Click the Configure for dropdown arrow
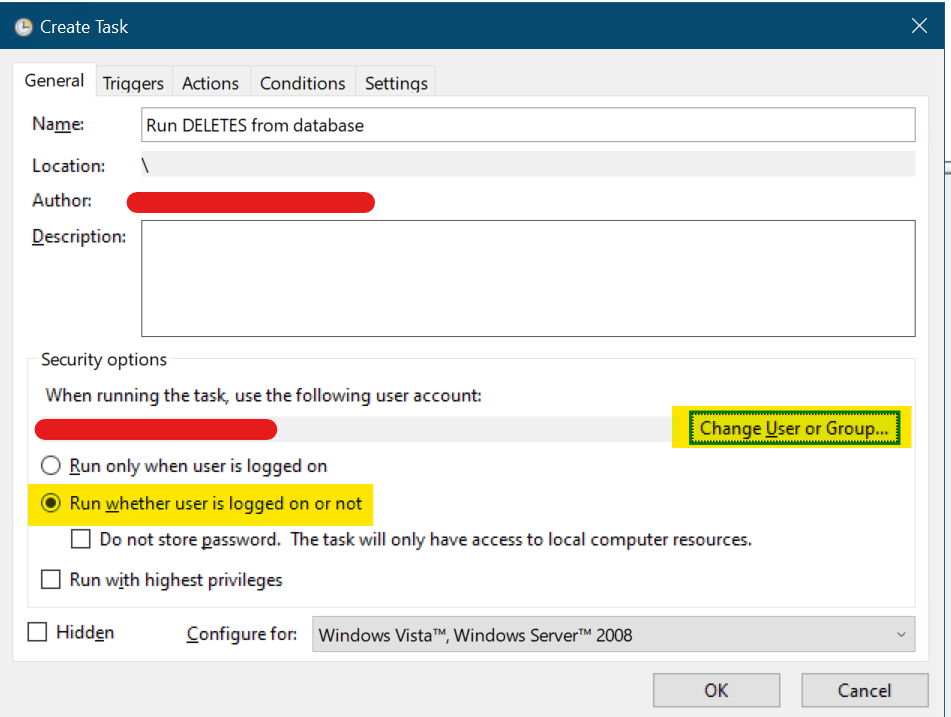This screenshot has height=717, width=951. tap(901, 635)
